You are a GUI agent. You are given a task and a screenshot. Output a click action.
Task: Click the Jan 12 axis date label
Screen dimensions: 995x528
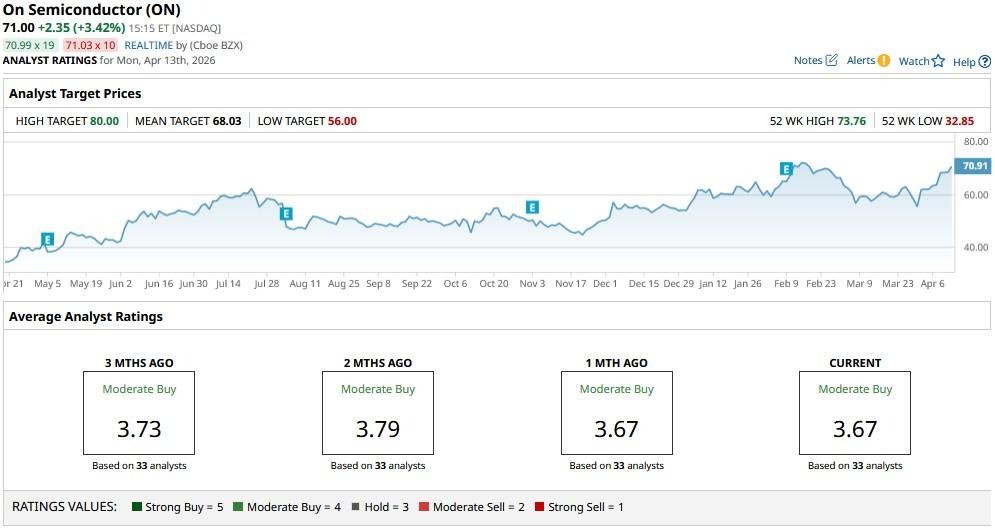coord(713,284)
